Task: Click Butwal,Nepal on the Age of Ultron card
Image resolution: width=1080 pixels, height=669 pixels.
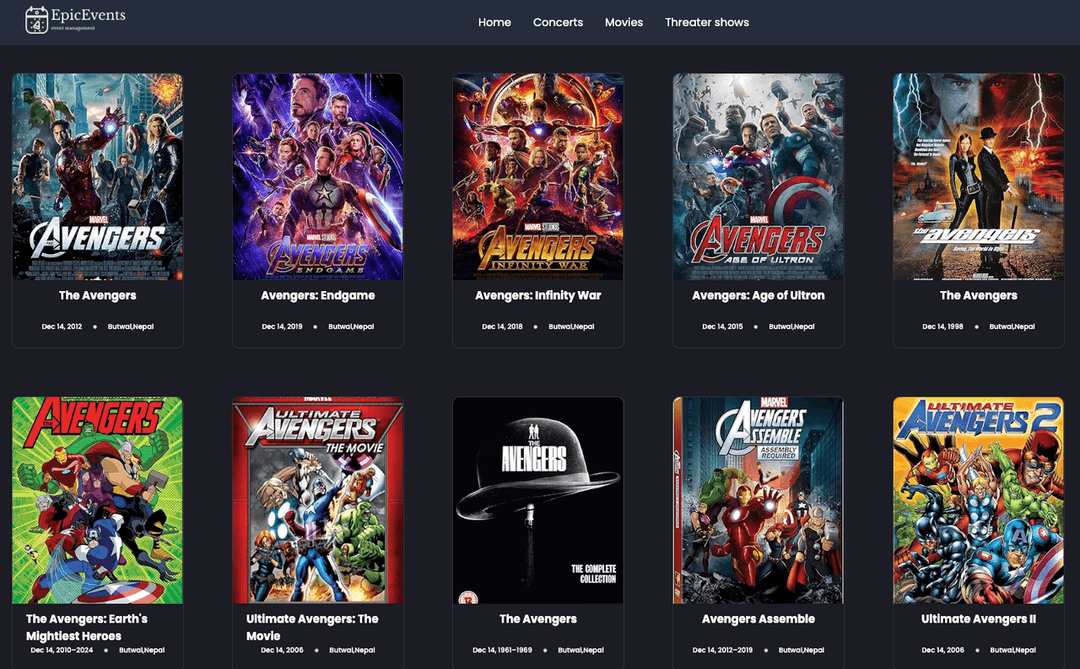Action: point(792,326)
